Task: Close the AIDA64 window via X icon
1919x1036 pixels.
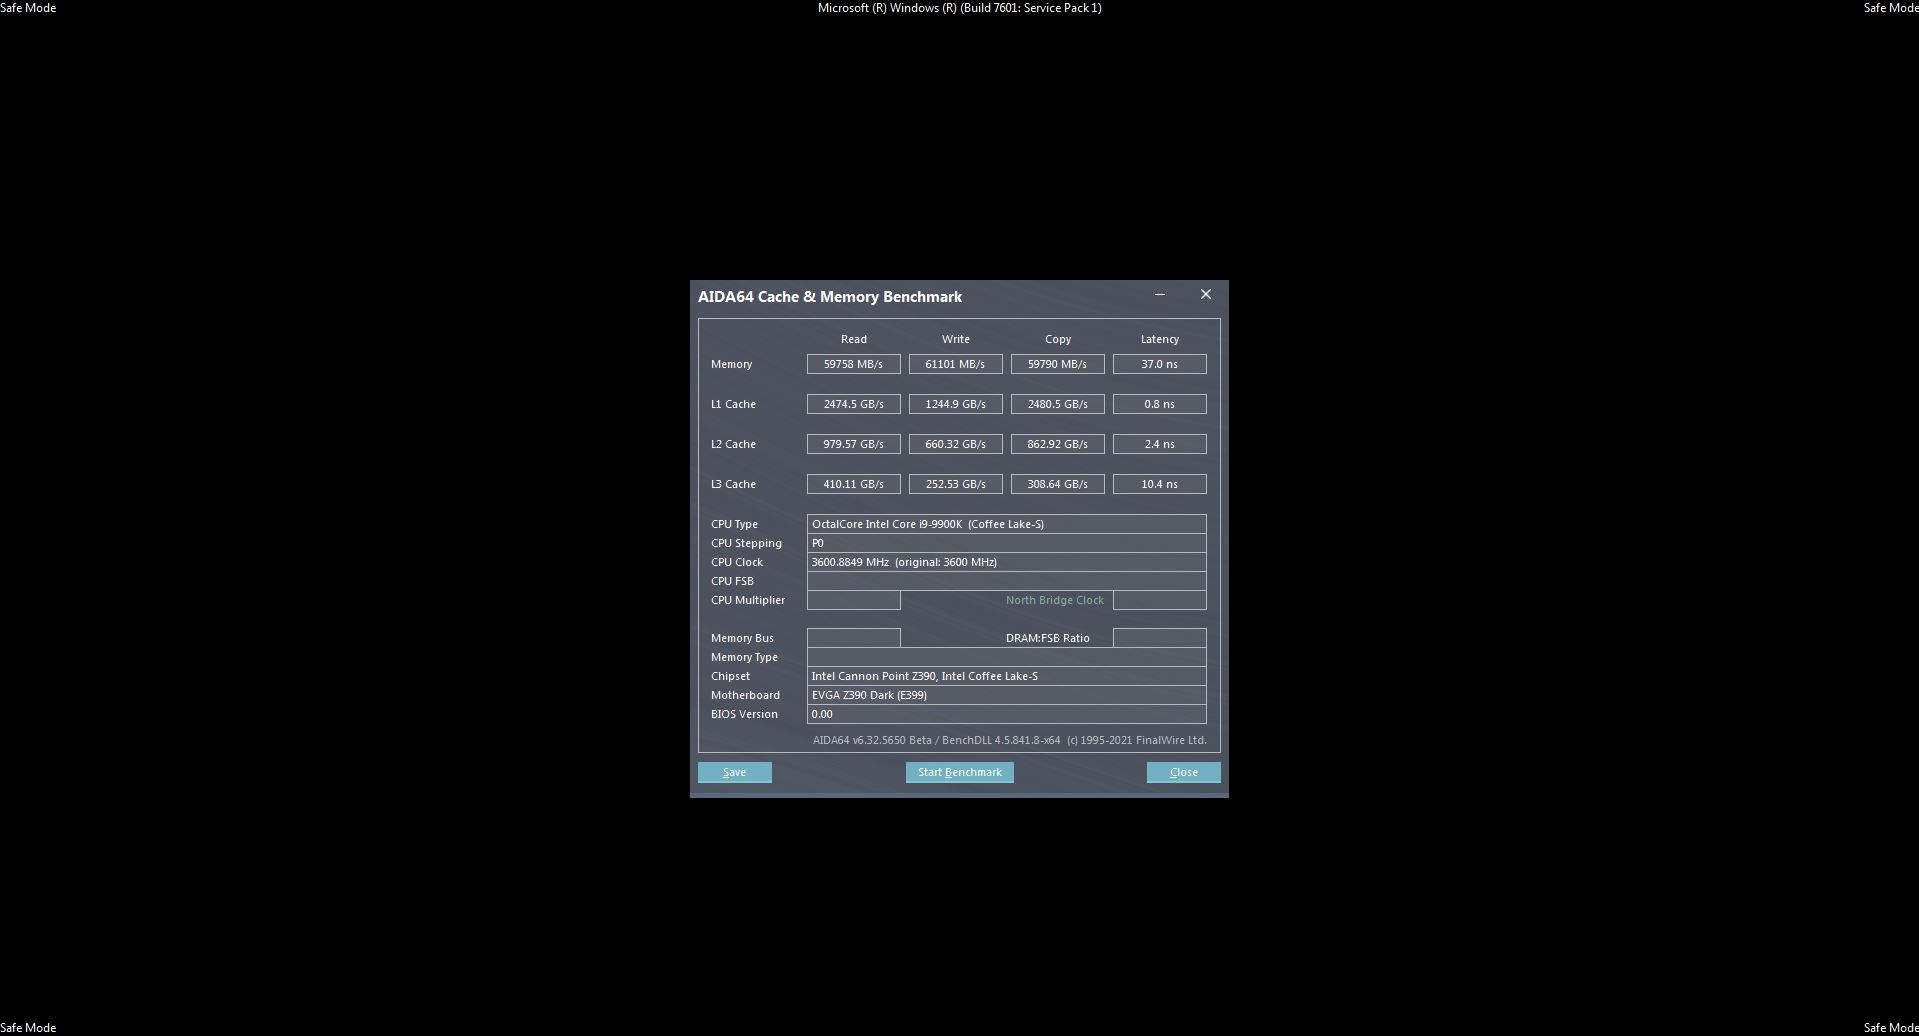Action: (1205, 294)
